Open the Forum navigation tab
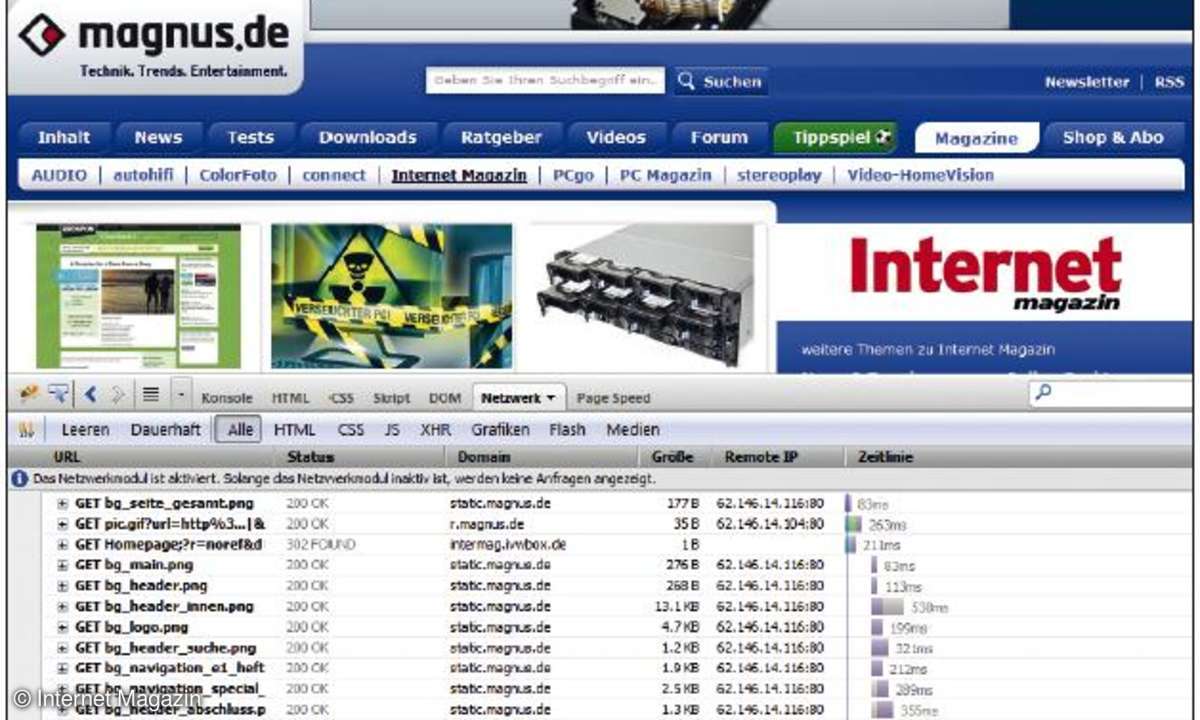This screenshot has width=1200, height=720. [719, 138]
